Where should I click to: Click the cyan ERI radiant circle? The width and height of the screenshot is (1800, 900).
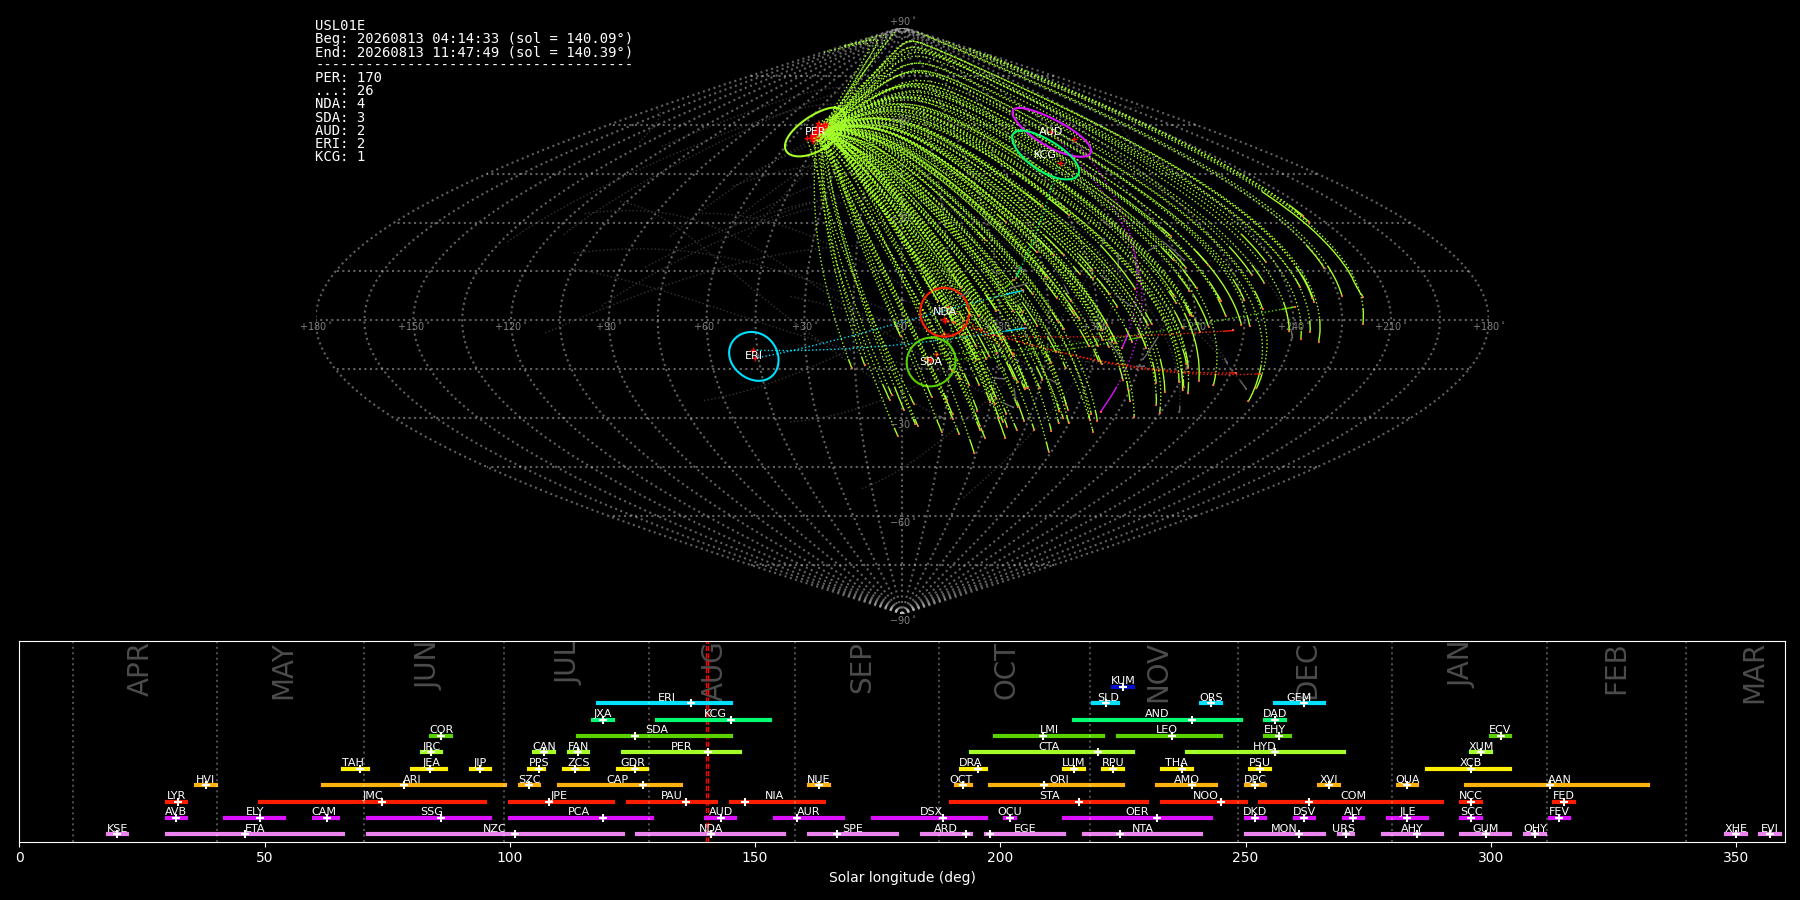tap(754, 356)
